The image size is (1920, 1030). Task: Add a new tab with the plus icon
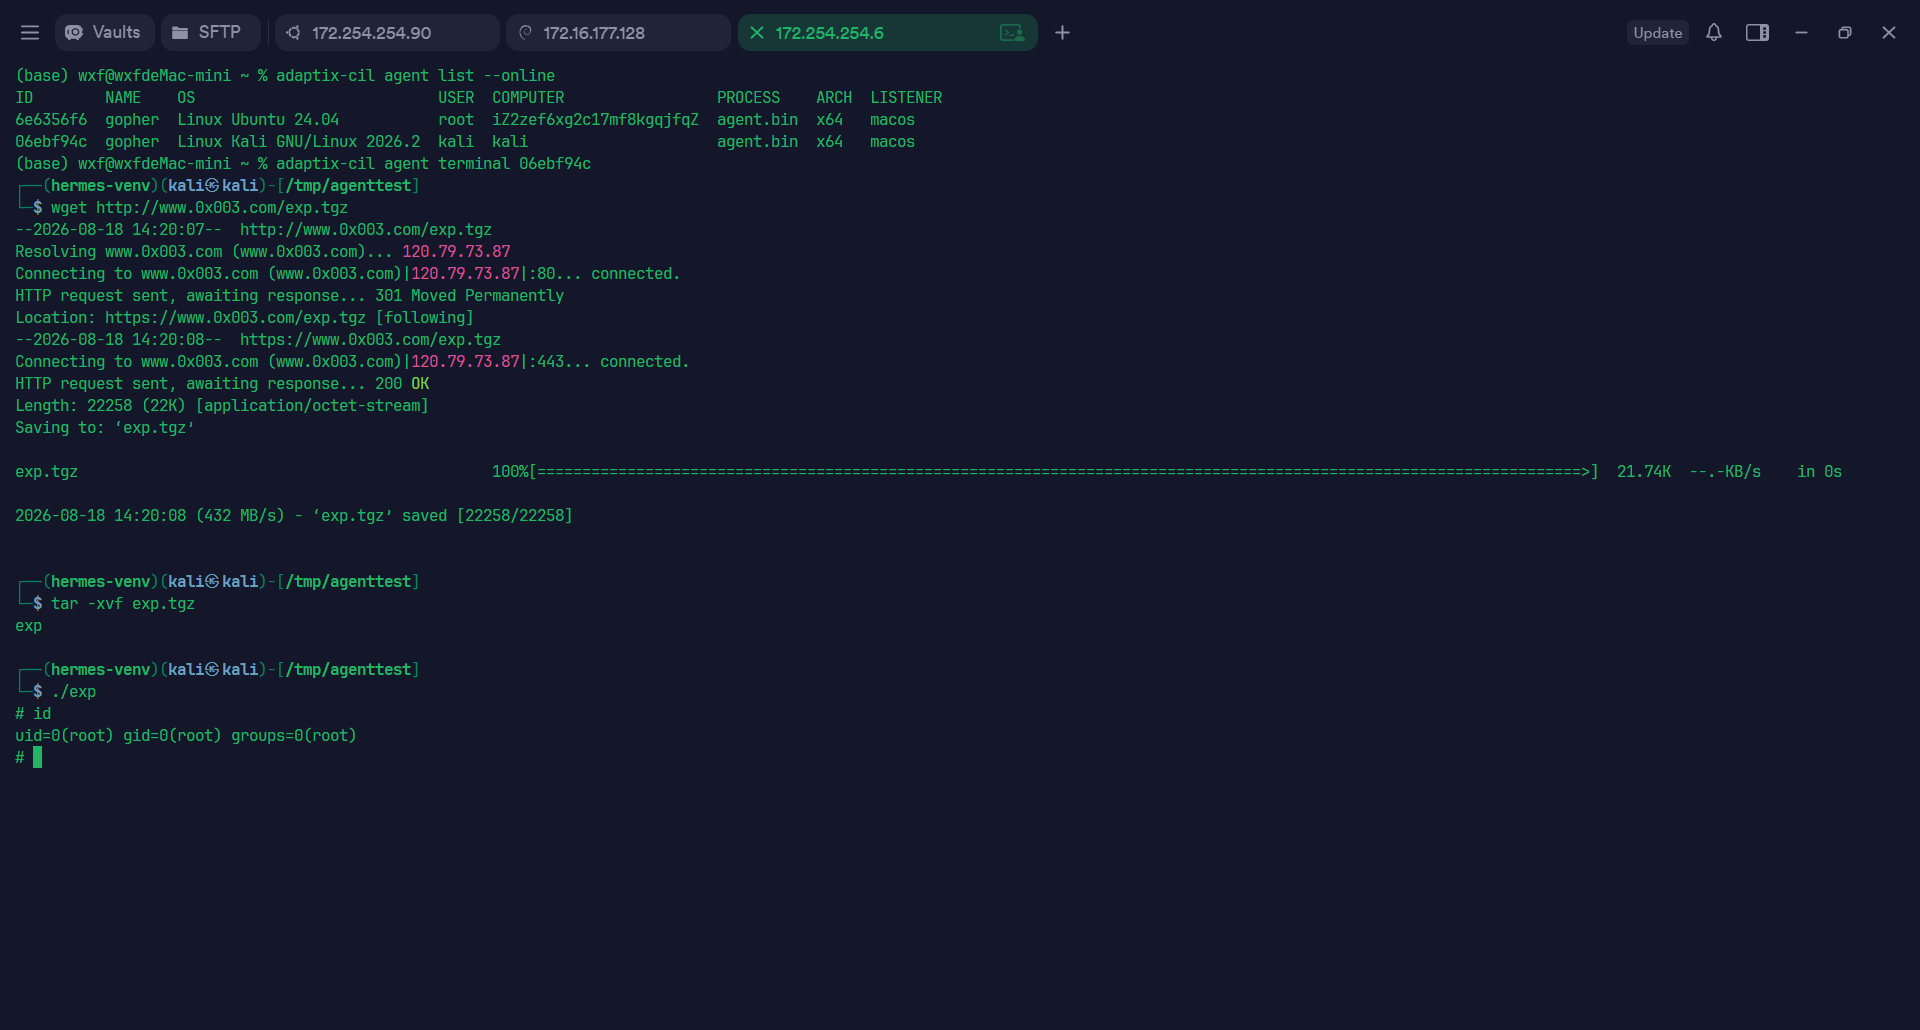point(1062,33)
